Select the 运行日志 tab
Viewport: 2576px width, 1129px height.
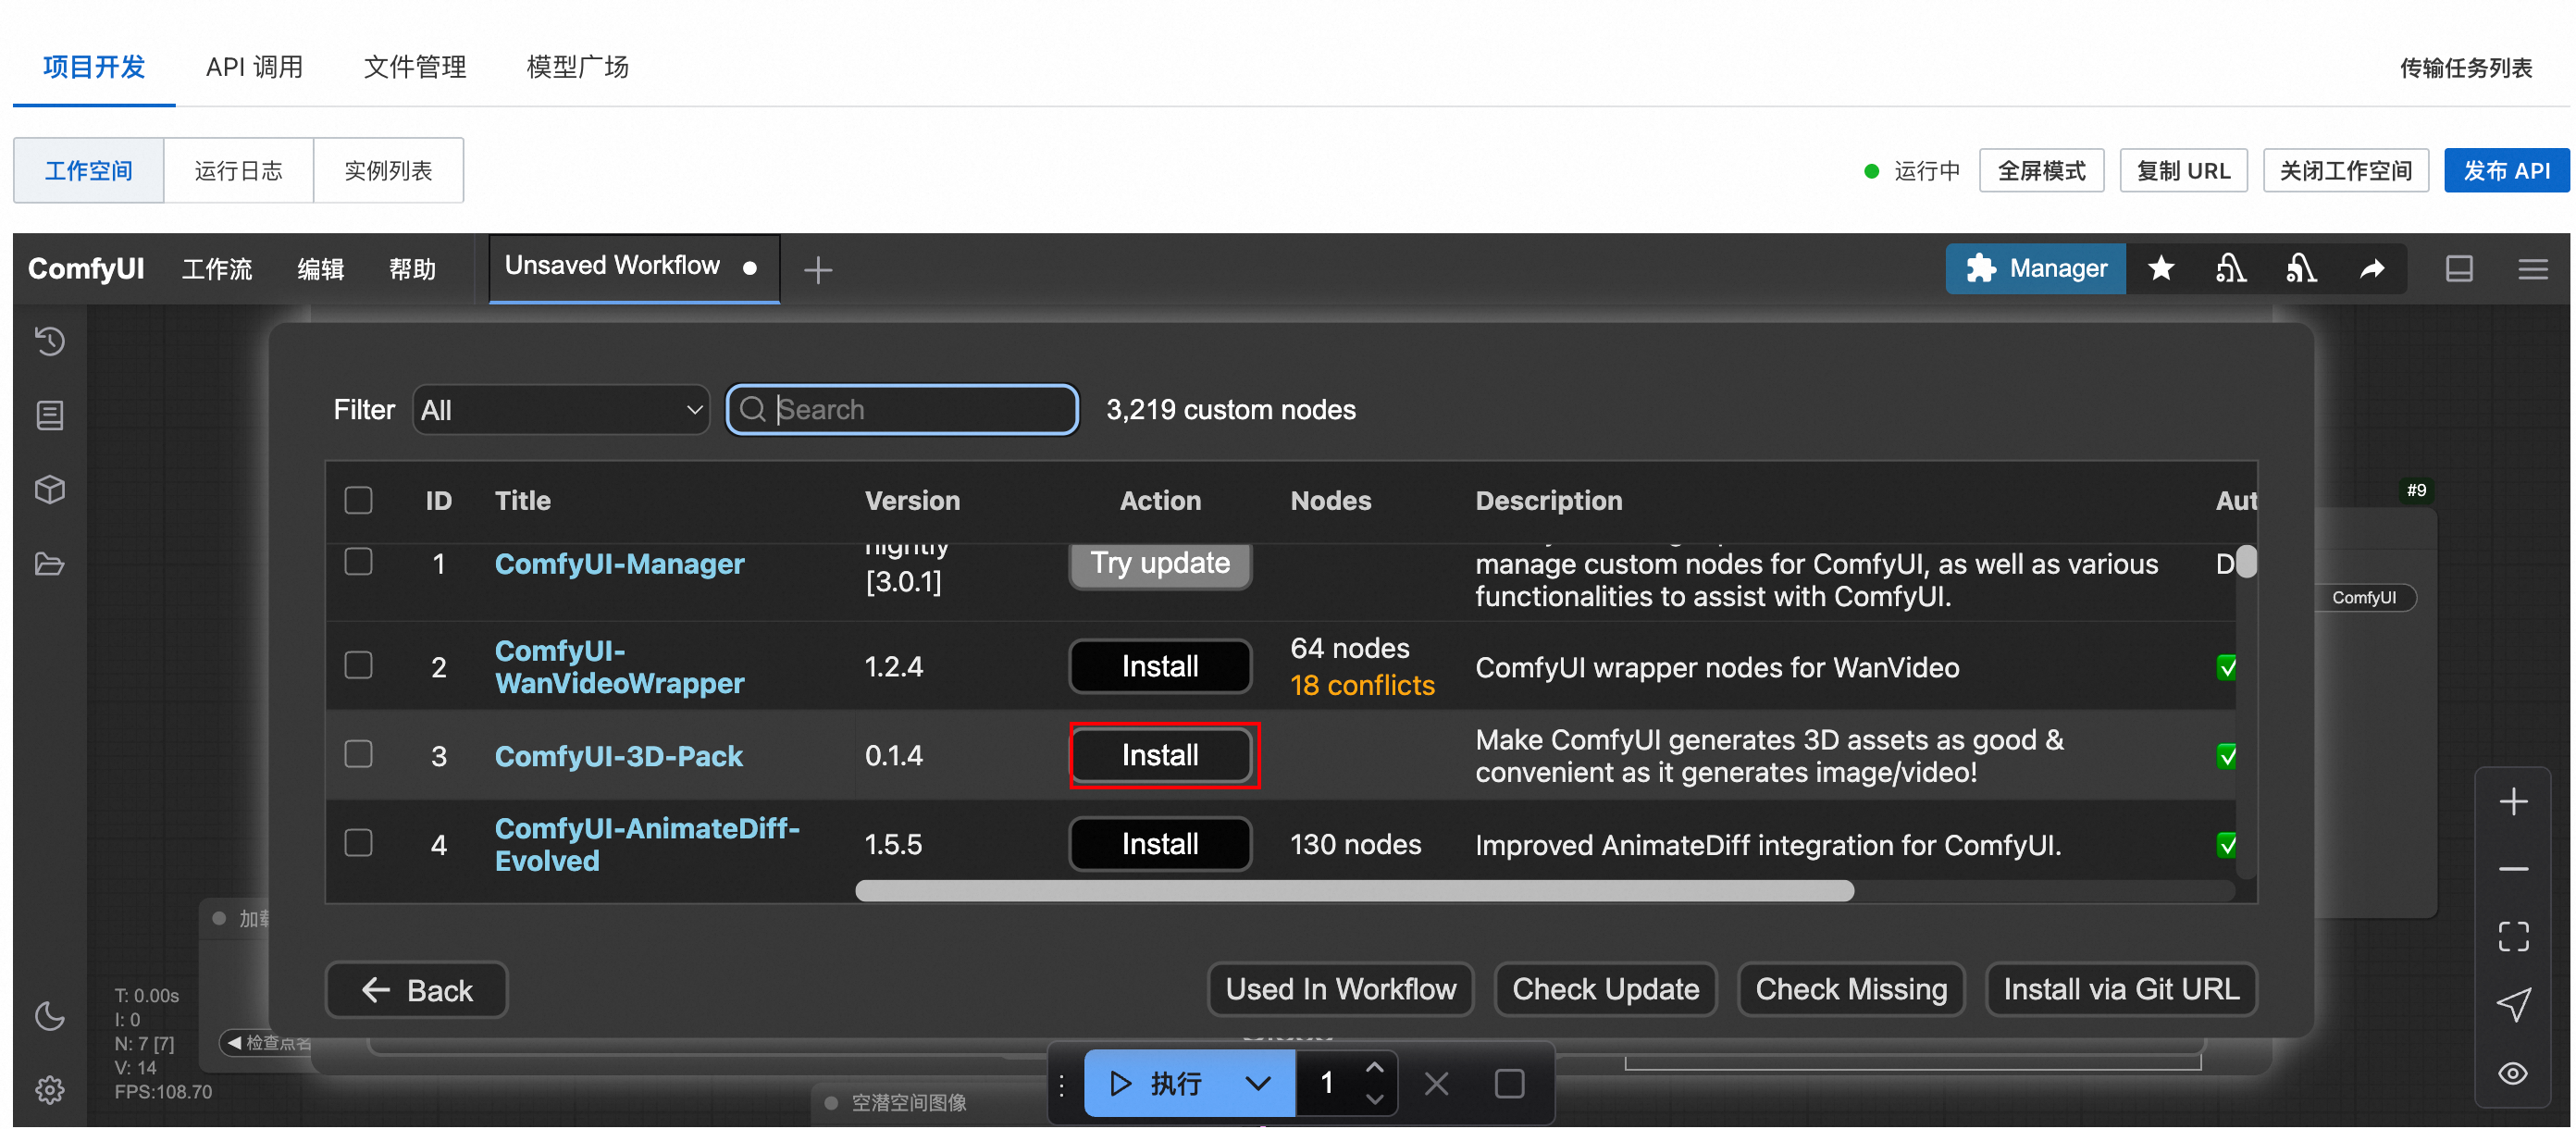point(238,171)
